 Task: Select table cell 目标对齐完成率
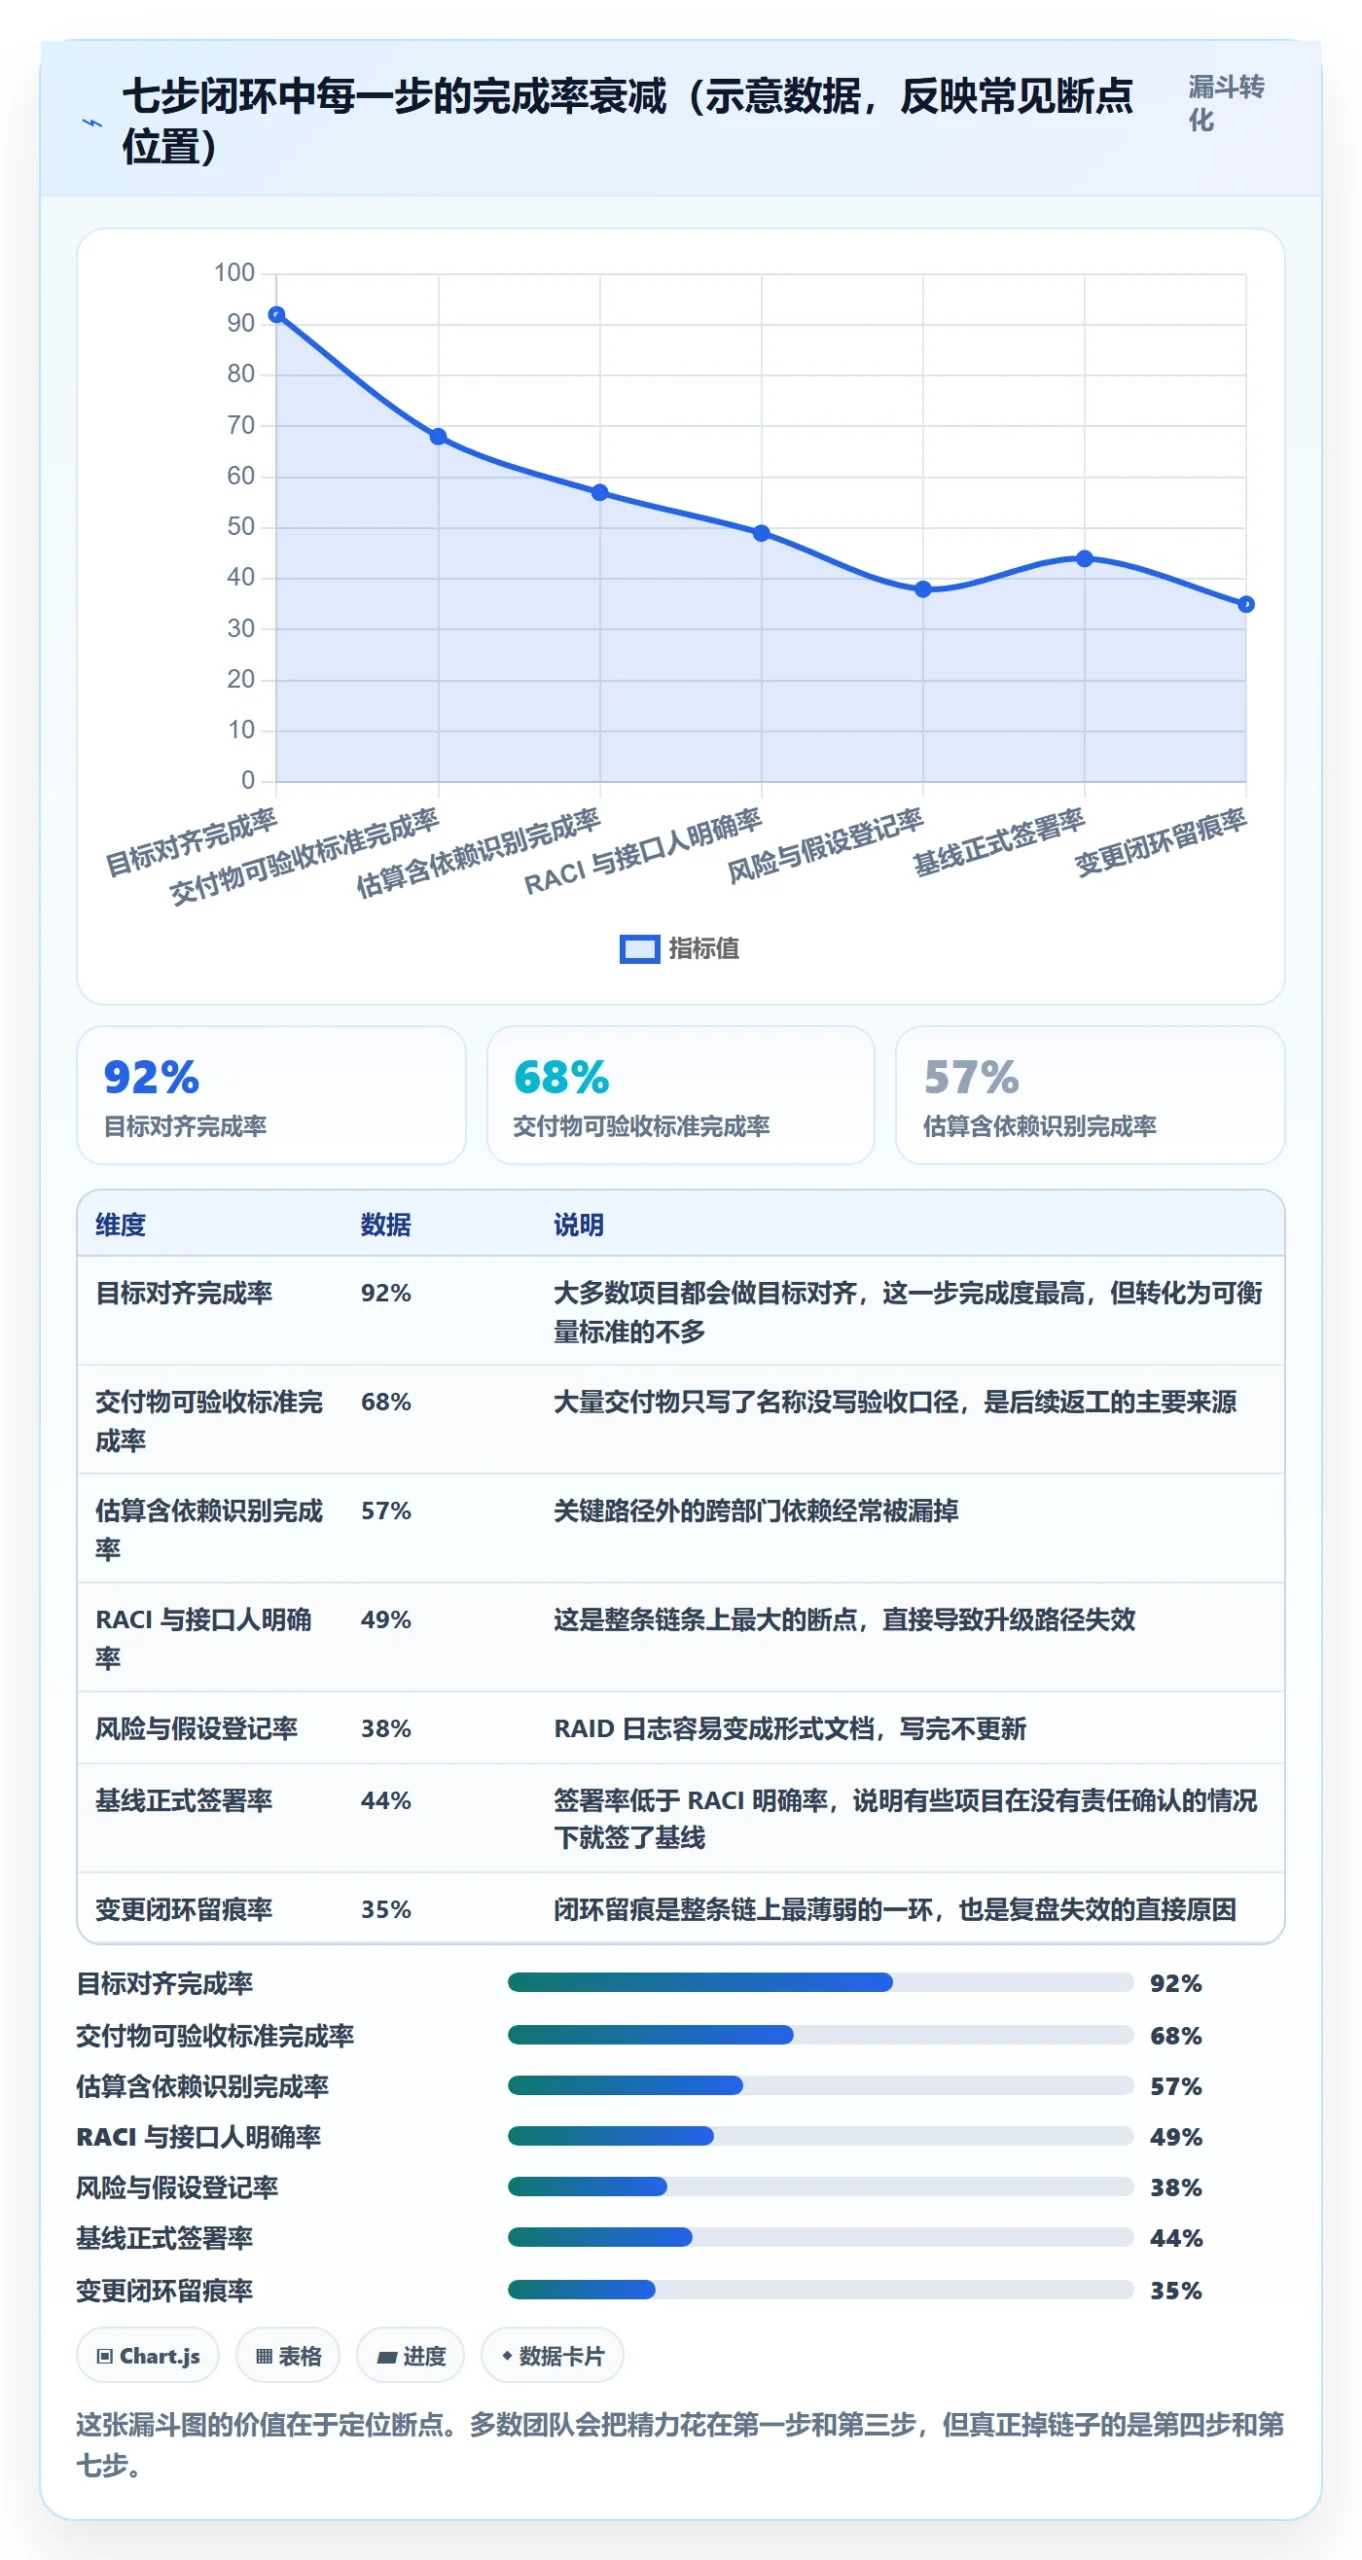[184, 1293]
